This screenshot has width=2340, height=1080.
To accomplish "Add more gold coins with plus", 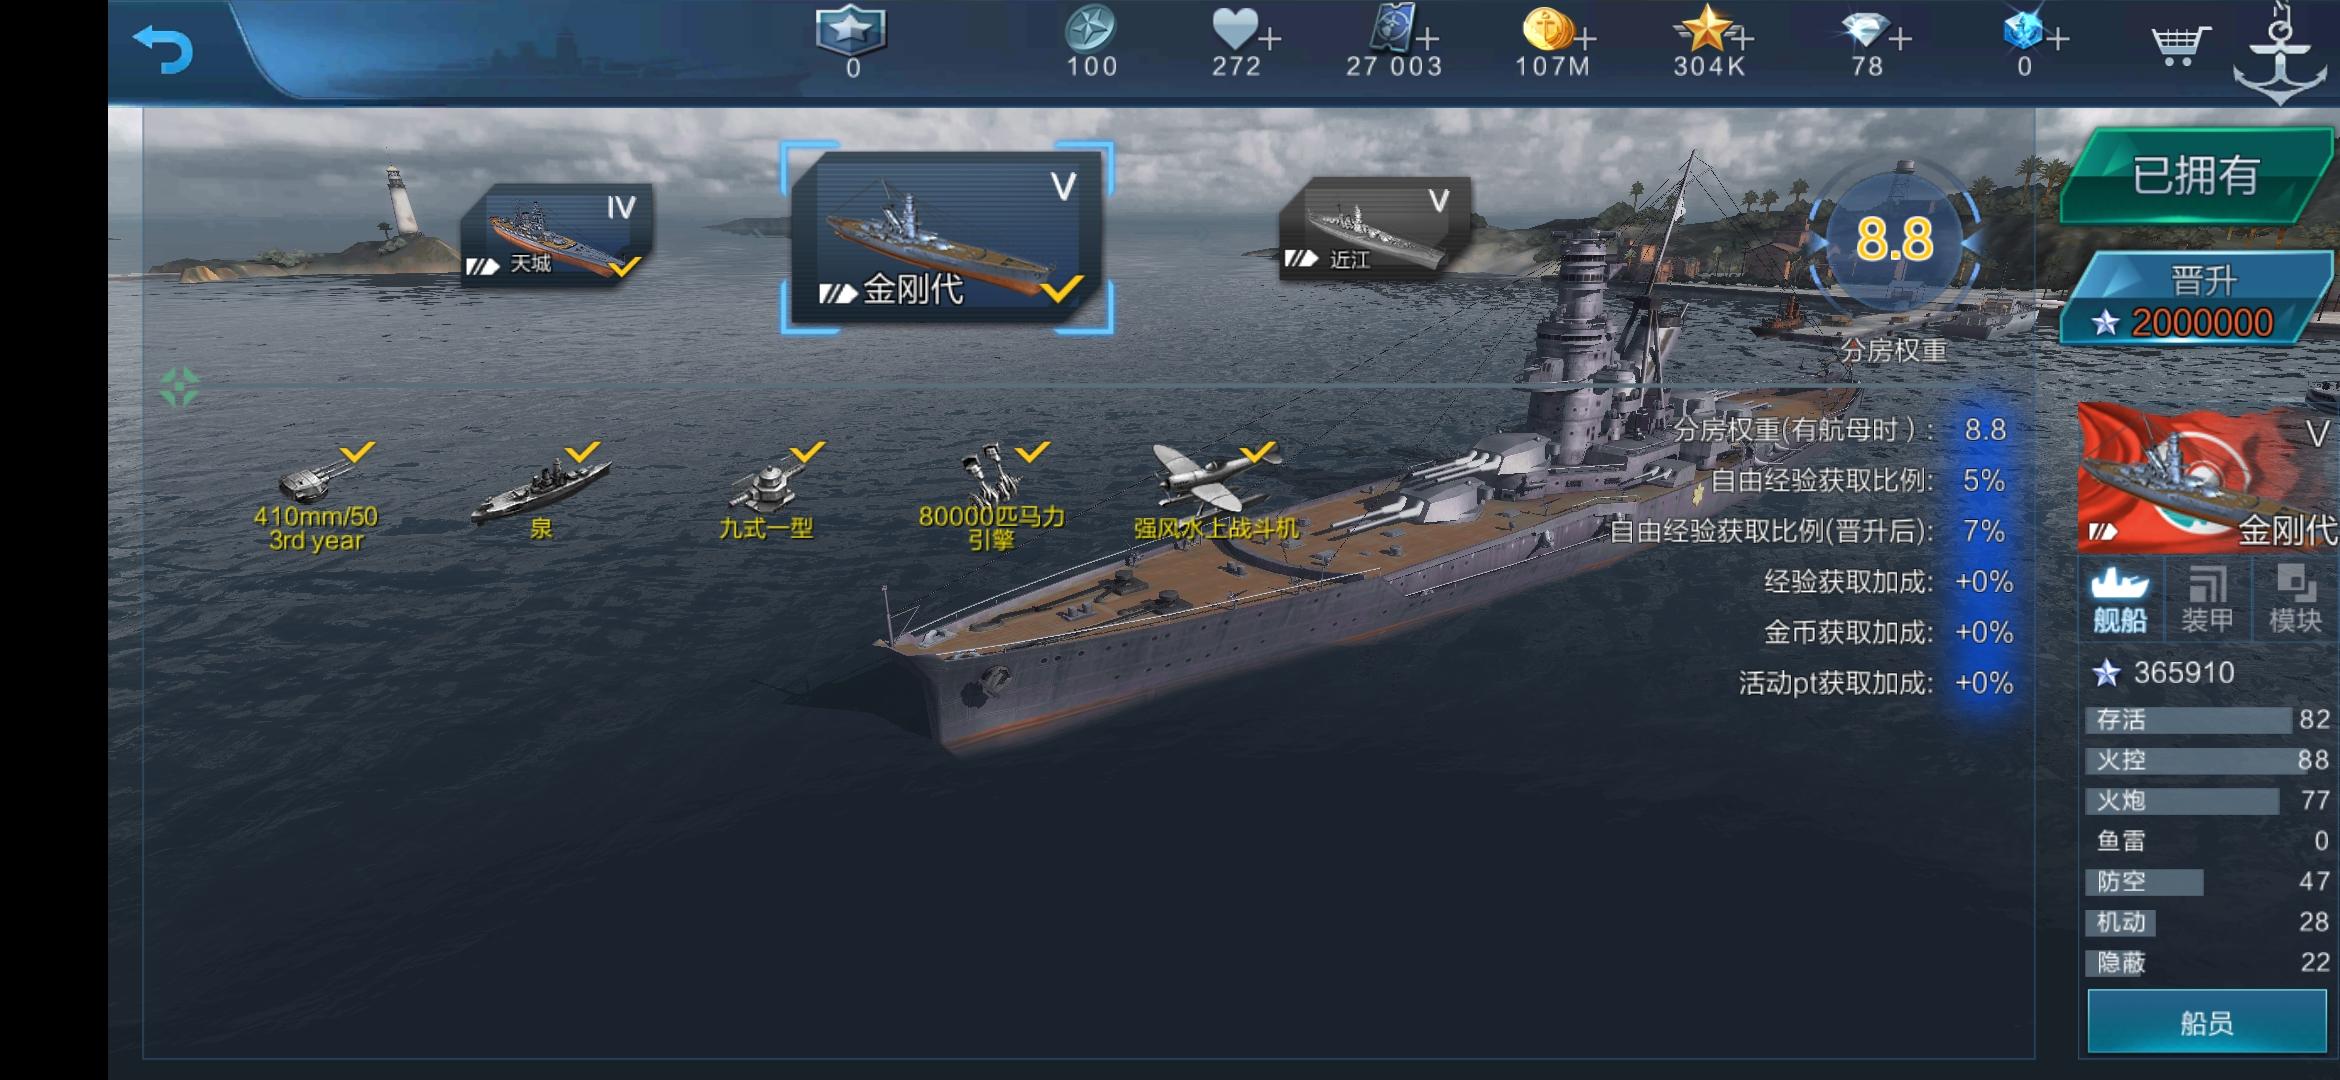I will coord(1585,38).
